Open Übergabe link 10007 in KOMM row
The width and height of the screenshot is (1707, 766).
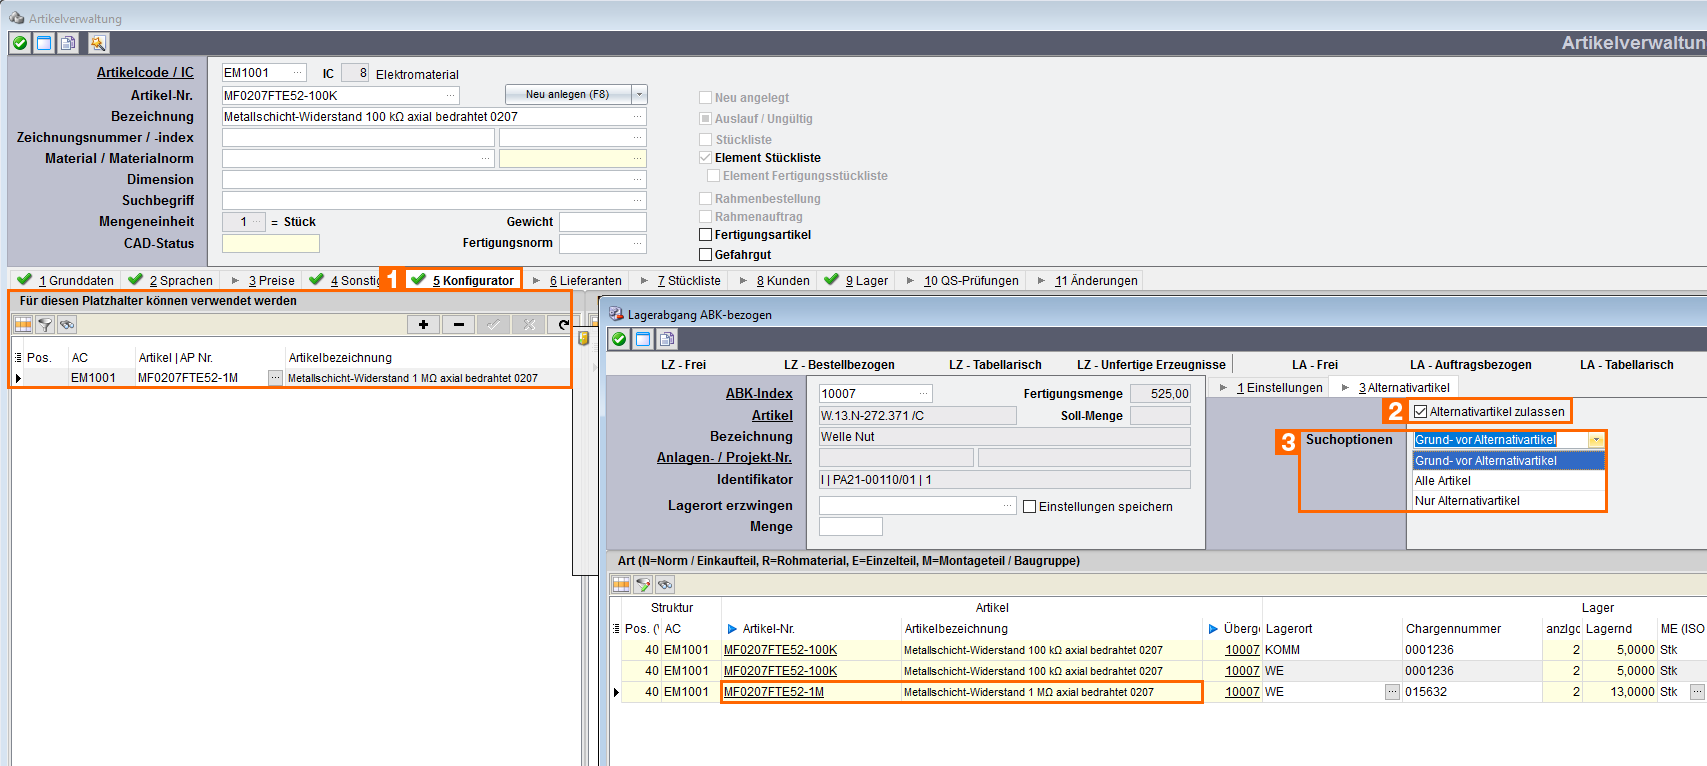click(x=1242, y=650)
